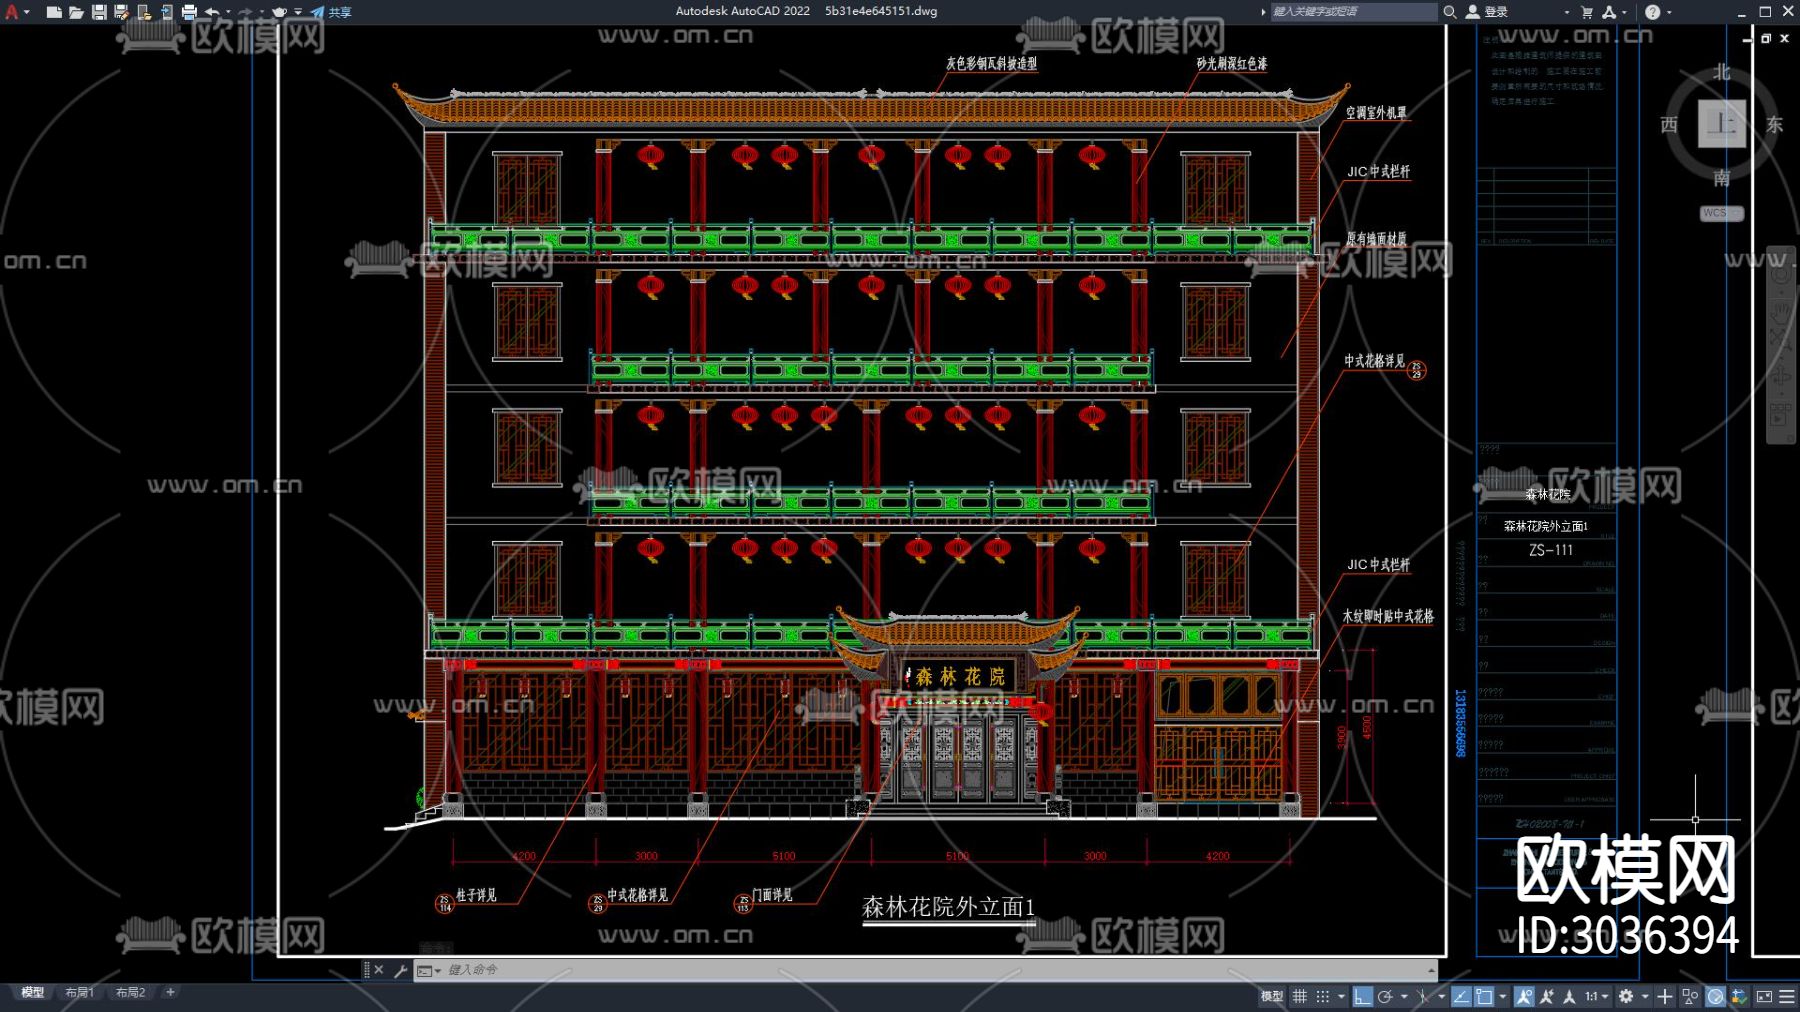Open recent commands list
The height and width of the screenshot is (1012, 1800).
coord(428,970)
